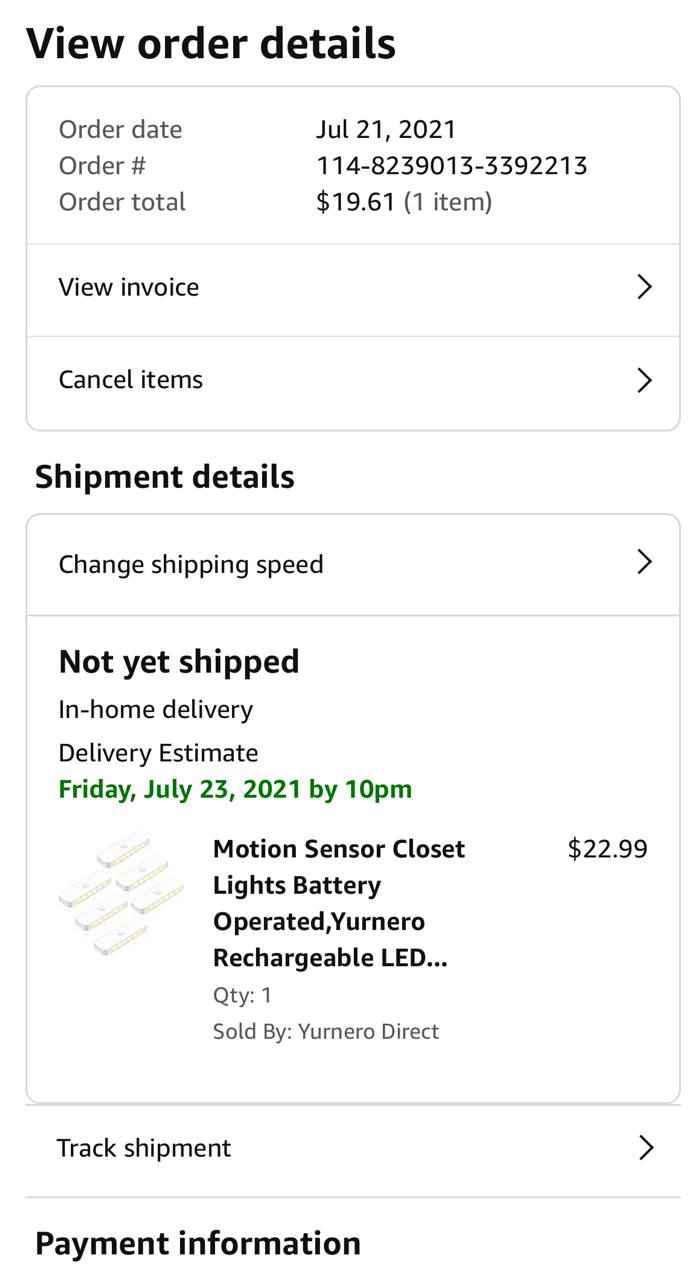Tap the Jul 21, 2021 order date

pos(386,130)
